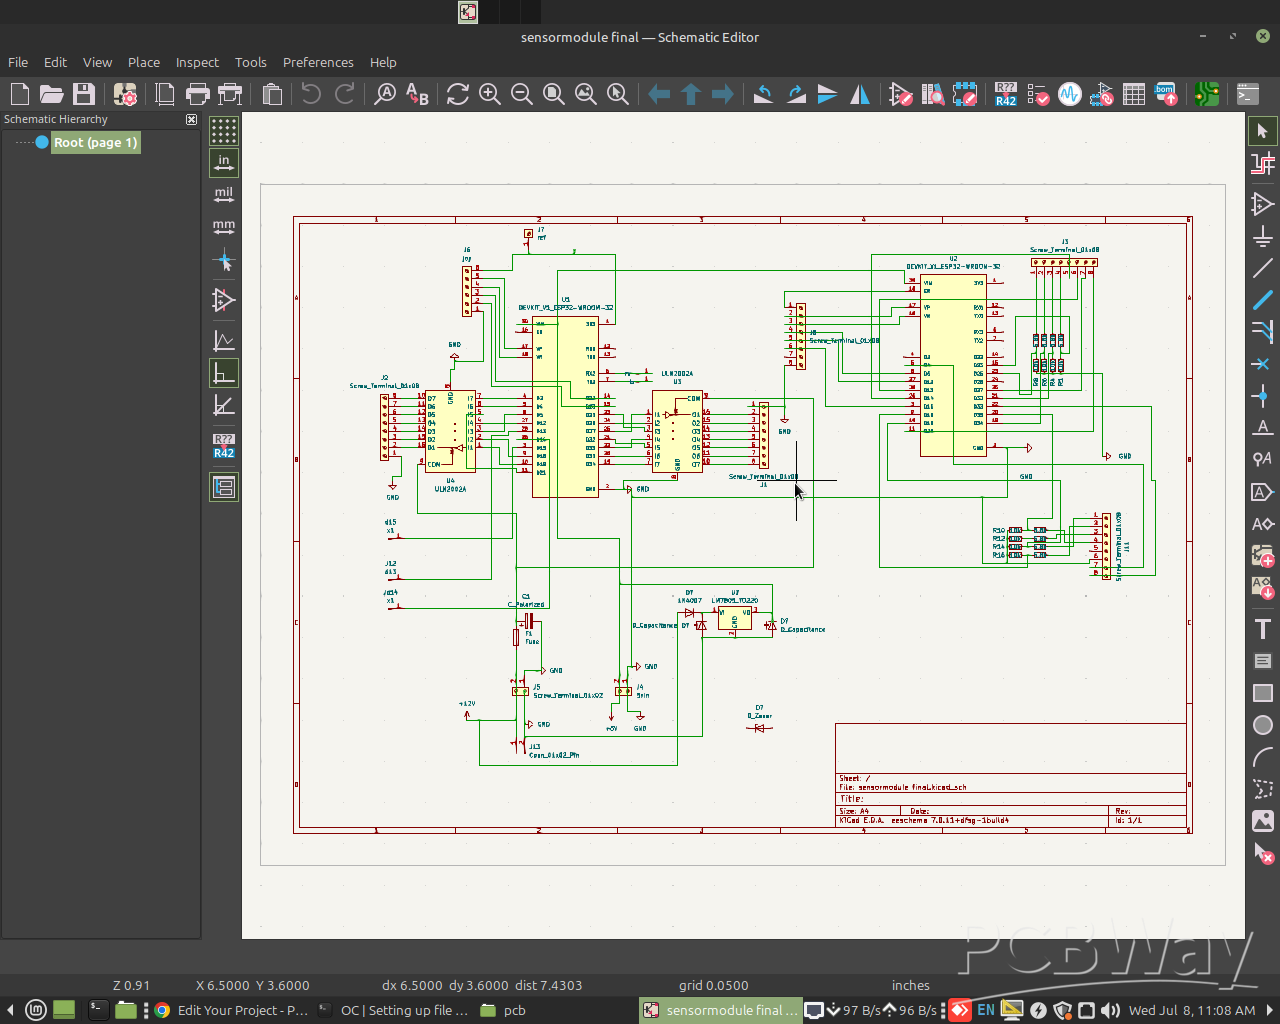The image size is (1280, 1024).
Task: Open the scripting console
Action: click(1248, 94)
